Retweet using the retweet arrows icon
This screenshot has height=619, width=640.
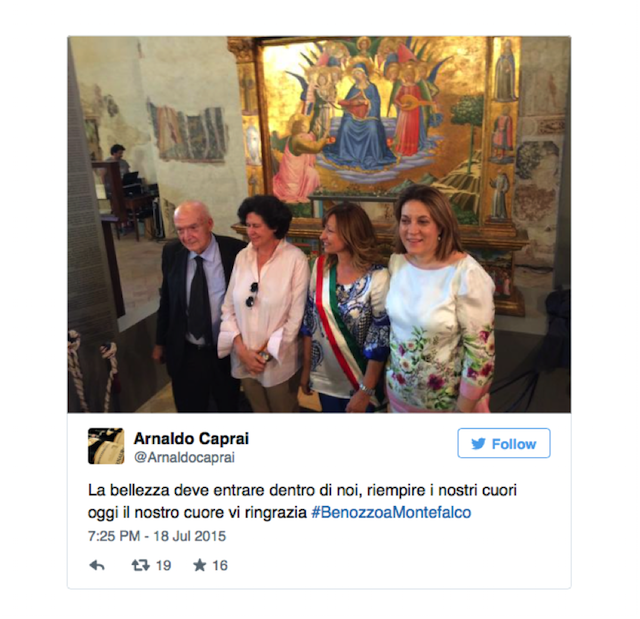point(140,565)
